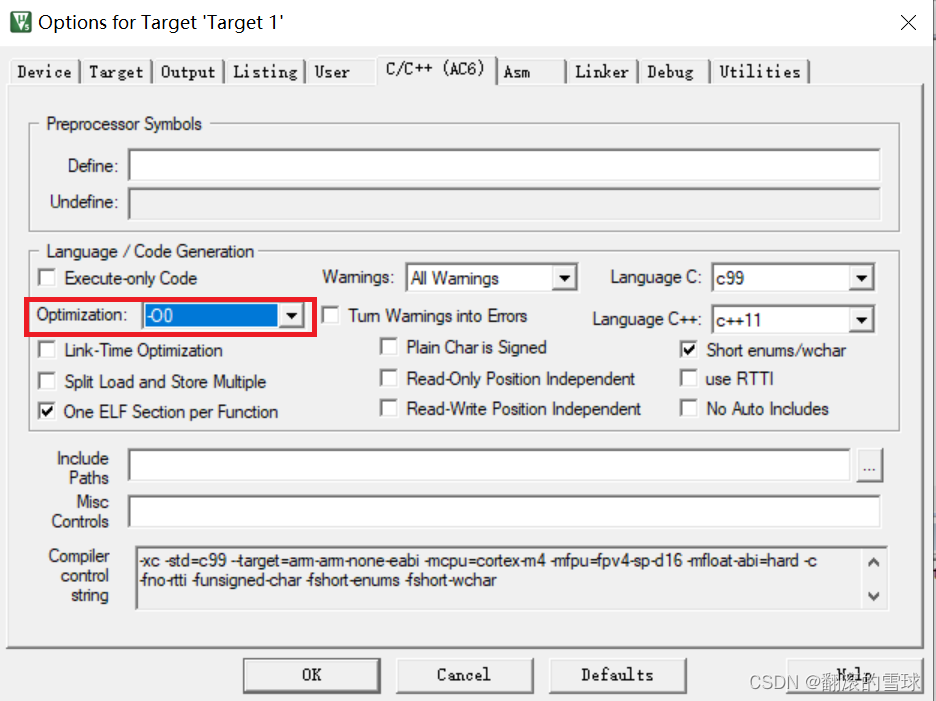This screenshot has height=701, width=936.
Task: Check Turn Warnings into Errors
Action: click(330, 315)
